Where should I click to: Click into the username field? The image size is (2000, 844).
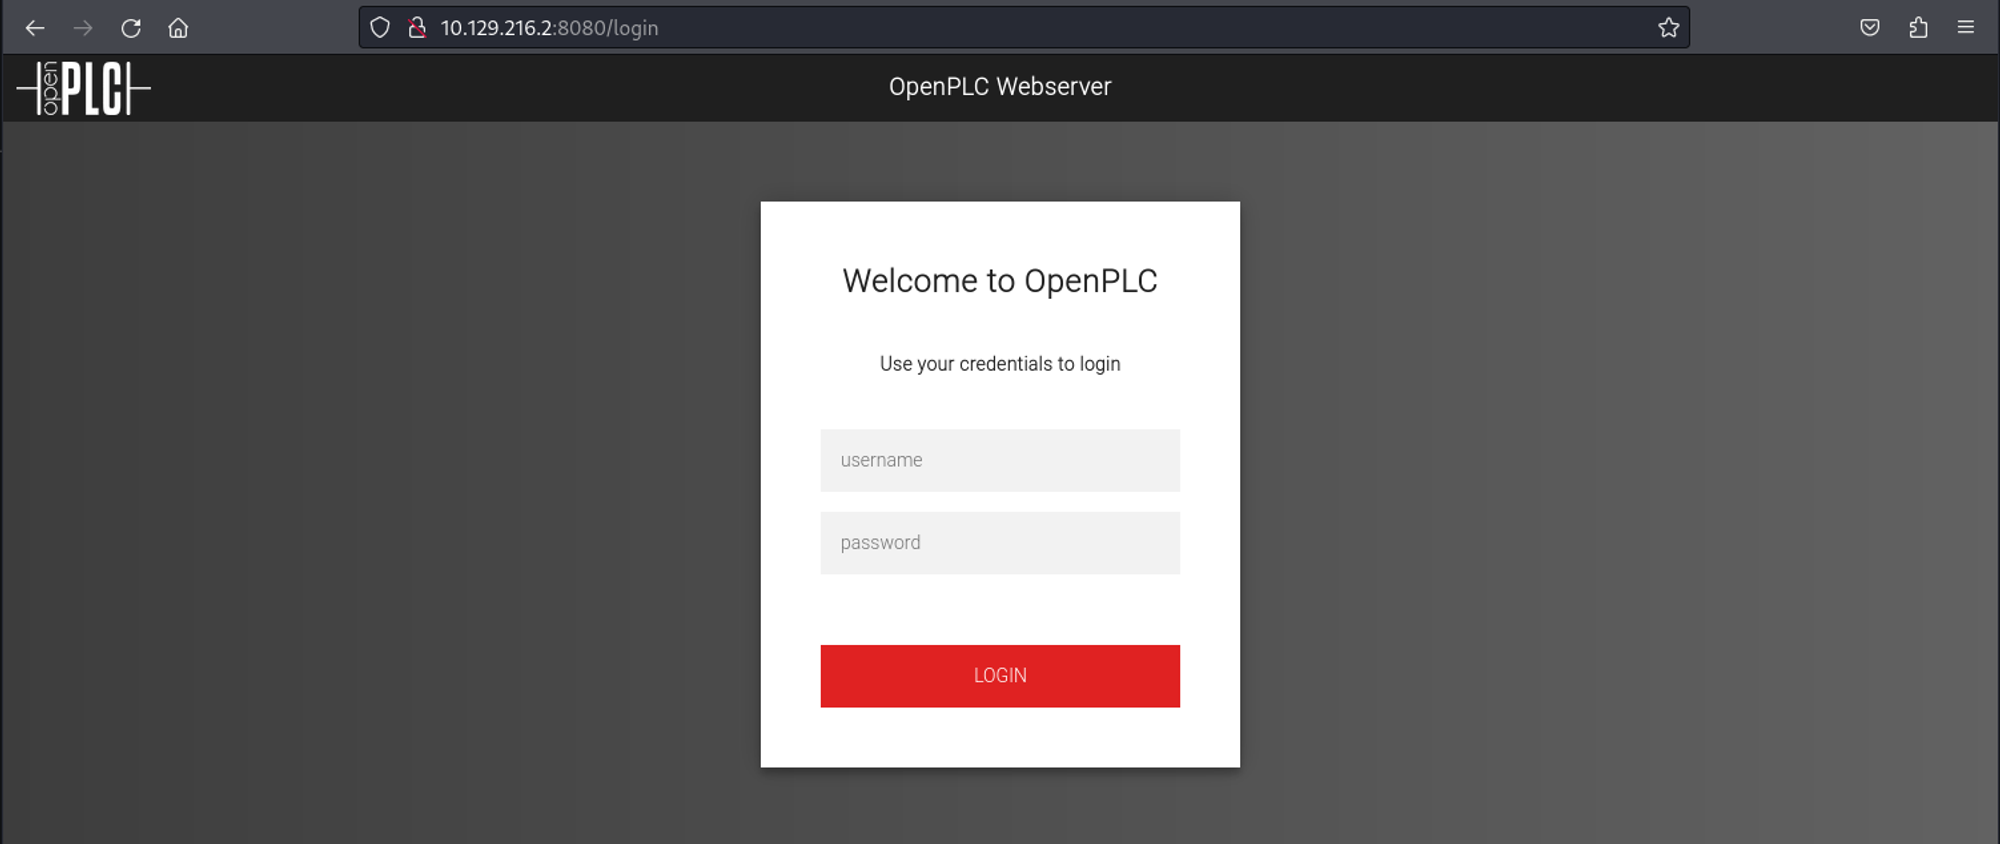[1000, 460]
